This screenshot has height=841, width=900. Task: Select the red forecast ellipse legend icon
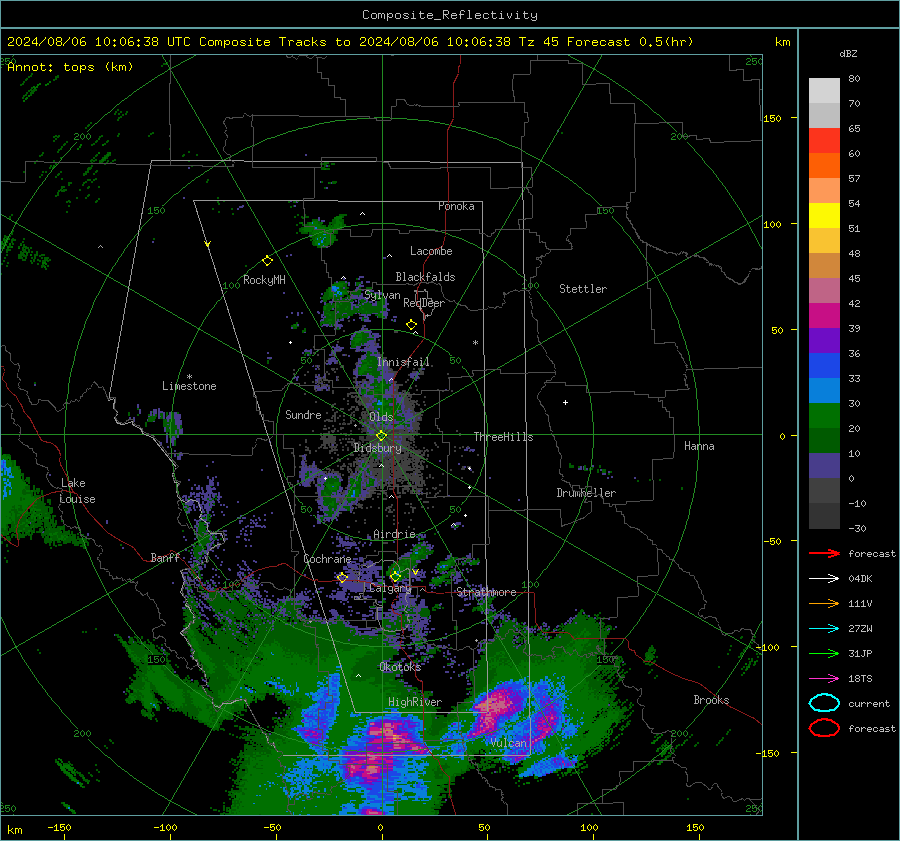pos(824,728)
